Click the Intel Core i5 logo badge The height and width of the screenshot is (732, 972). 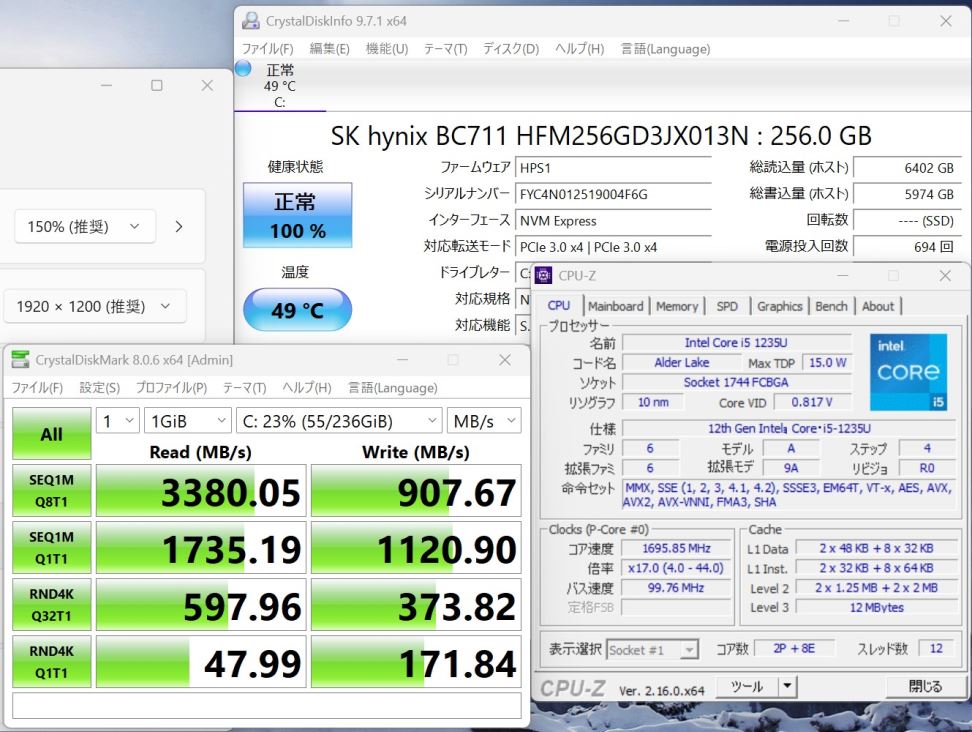coord(908,372)
